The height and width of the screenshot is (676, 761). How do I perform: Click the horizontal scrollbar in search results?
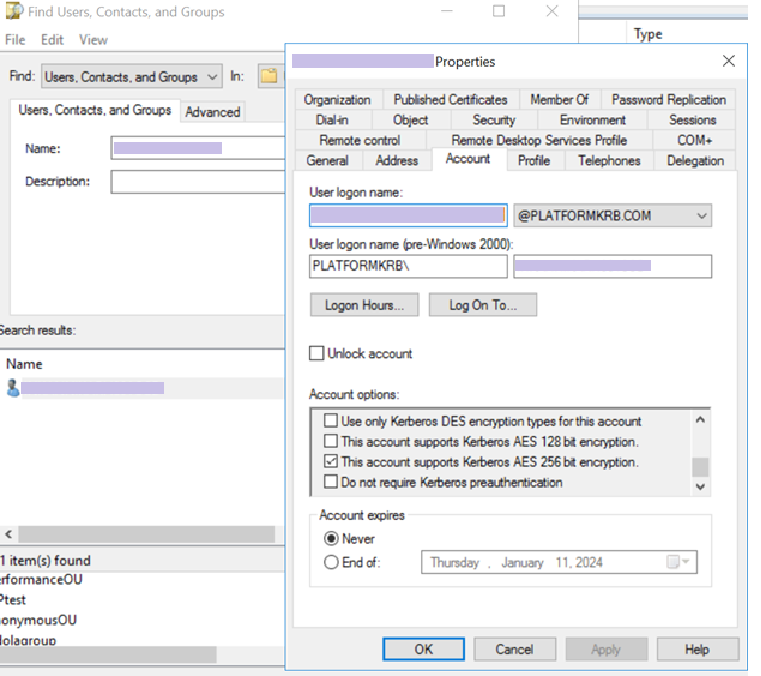(146, 534)
